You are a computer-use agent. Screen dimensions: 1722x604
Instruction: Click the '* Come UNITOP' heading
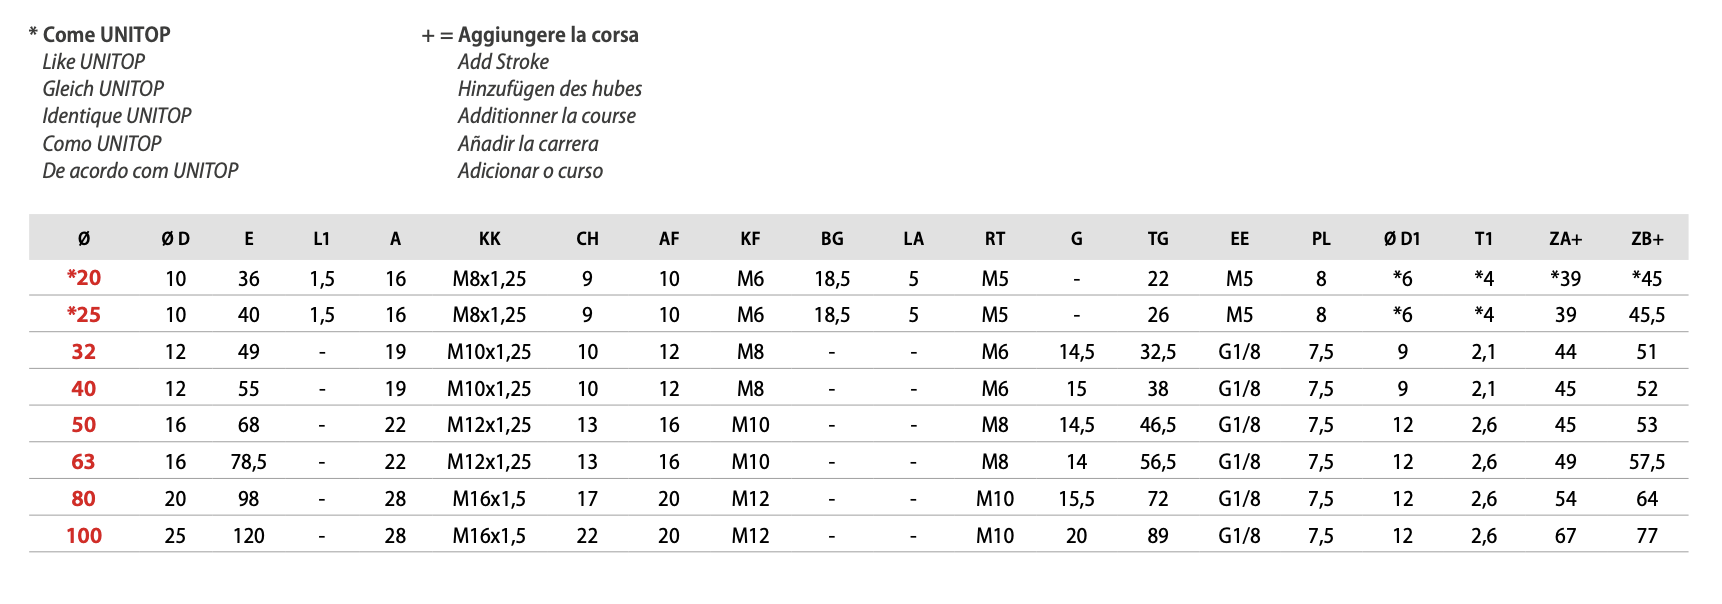point(100,35)
